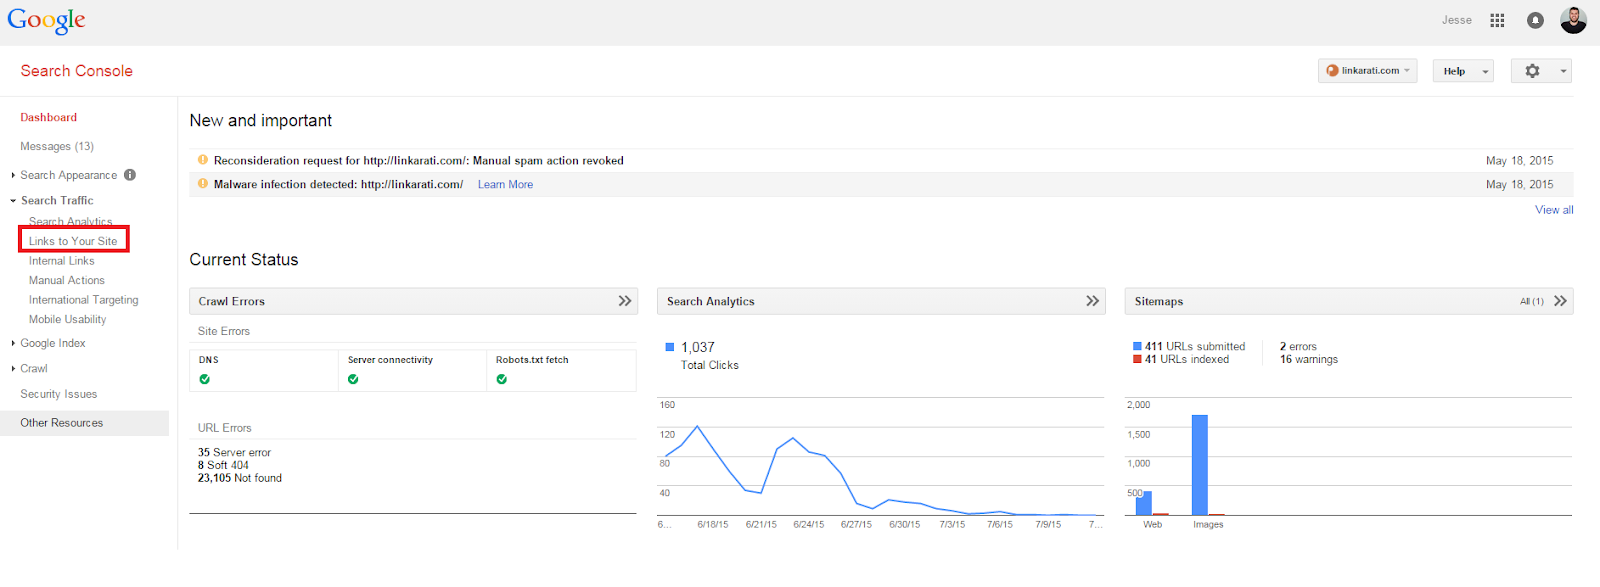Open the linkarati.com site selector dropdown

(x=1367, y=71)
